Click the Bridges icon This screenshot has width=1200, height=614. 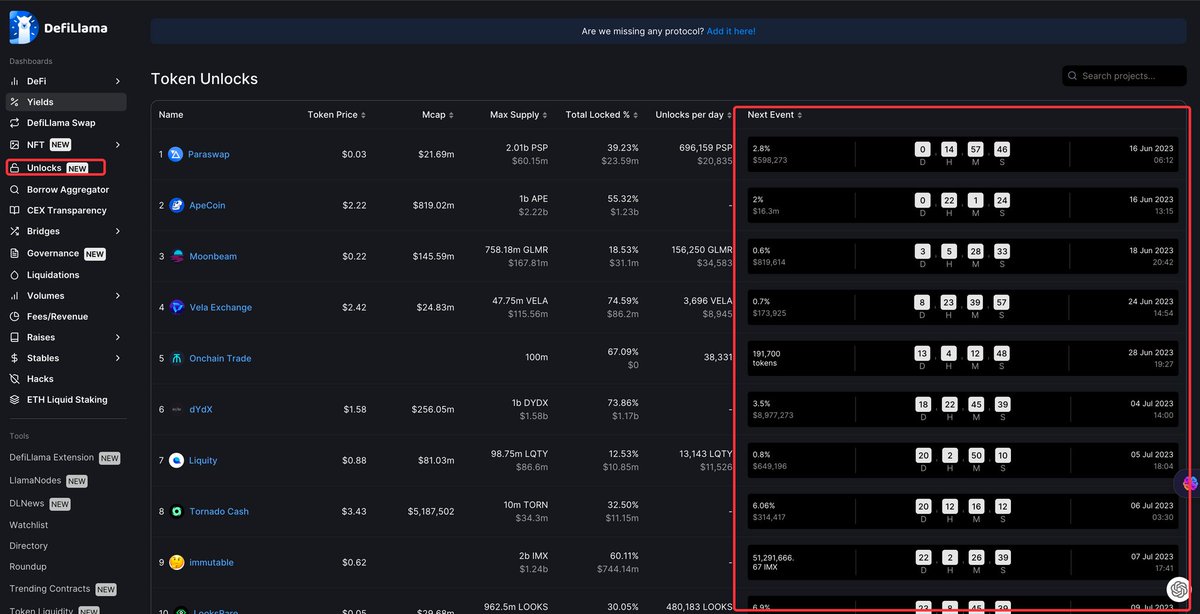pyautogui.click(x=15, y=231)
